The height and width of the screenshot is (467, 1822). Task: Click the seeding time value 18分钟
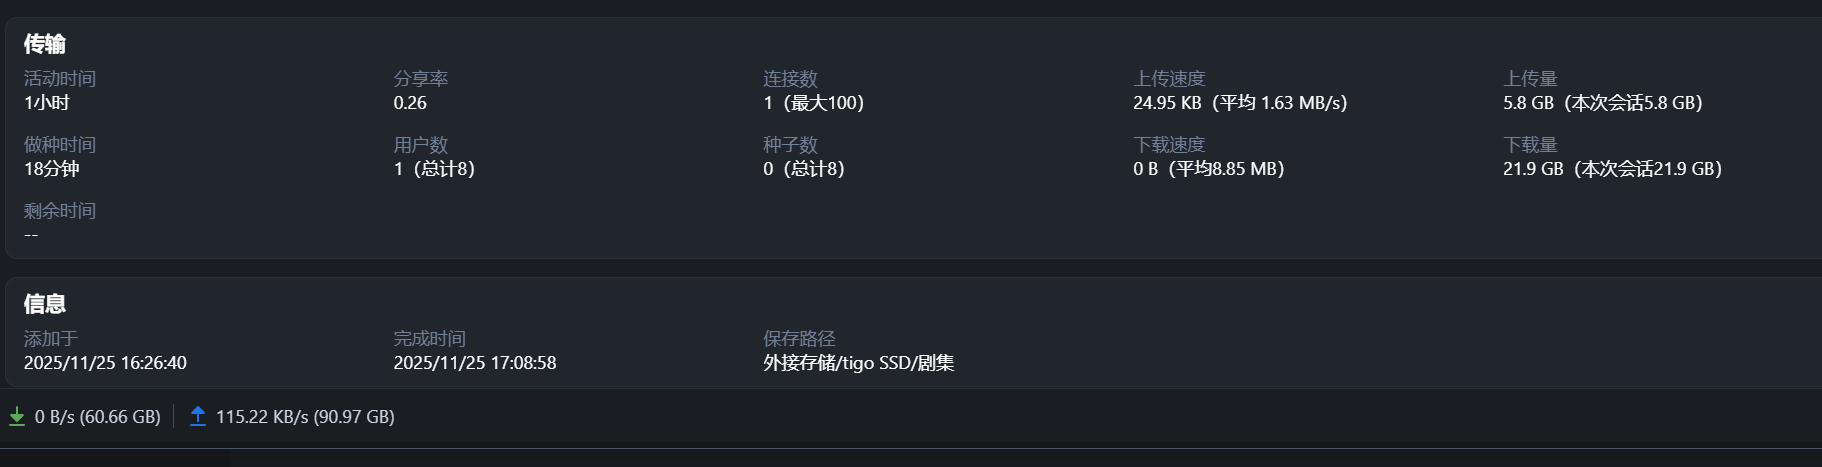[52, 169]
